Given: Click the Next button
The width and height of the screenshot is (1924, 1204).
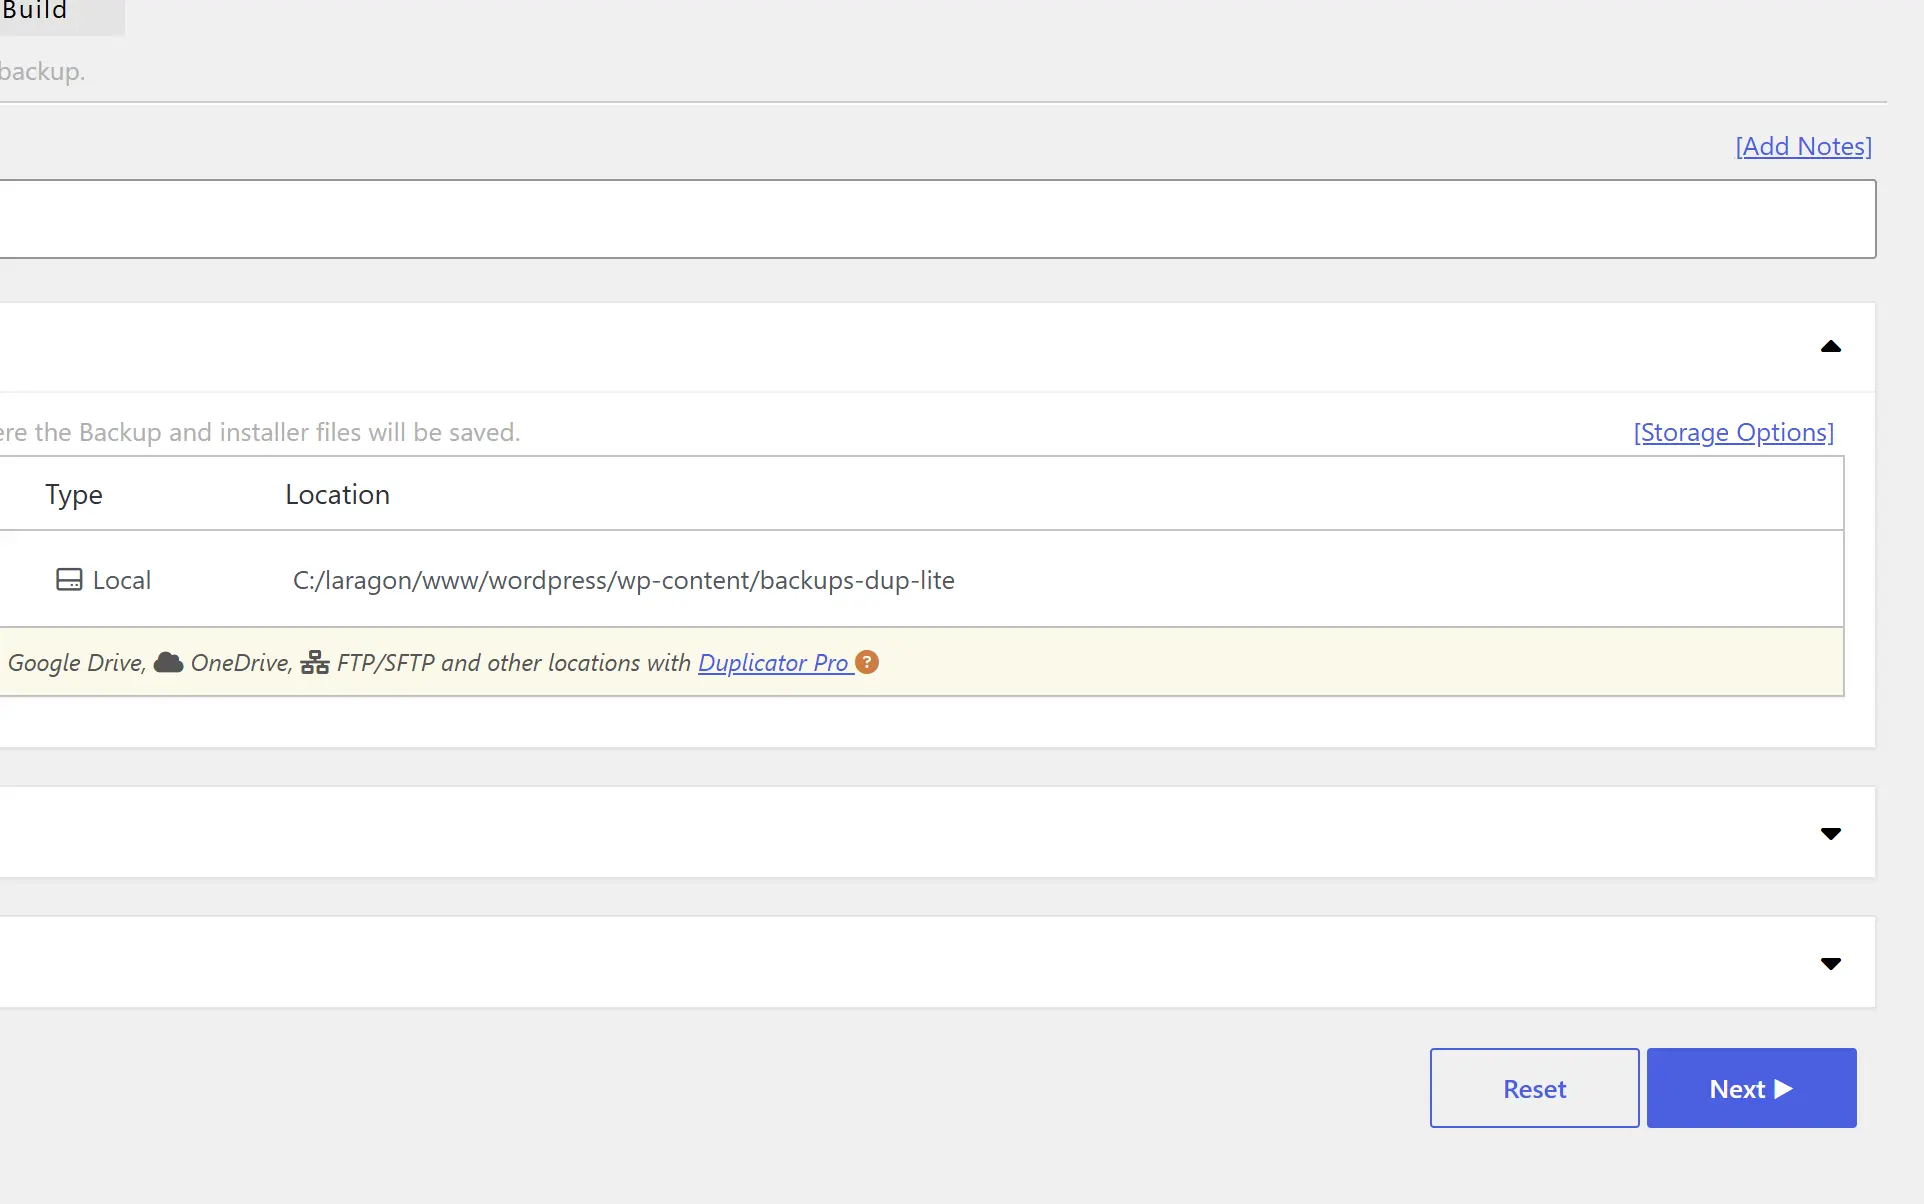Looking at the screenshot, I should pos(1751,1088).
